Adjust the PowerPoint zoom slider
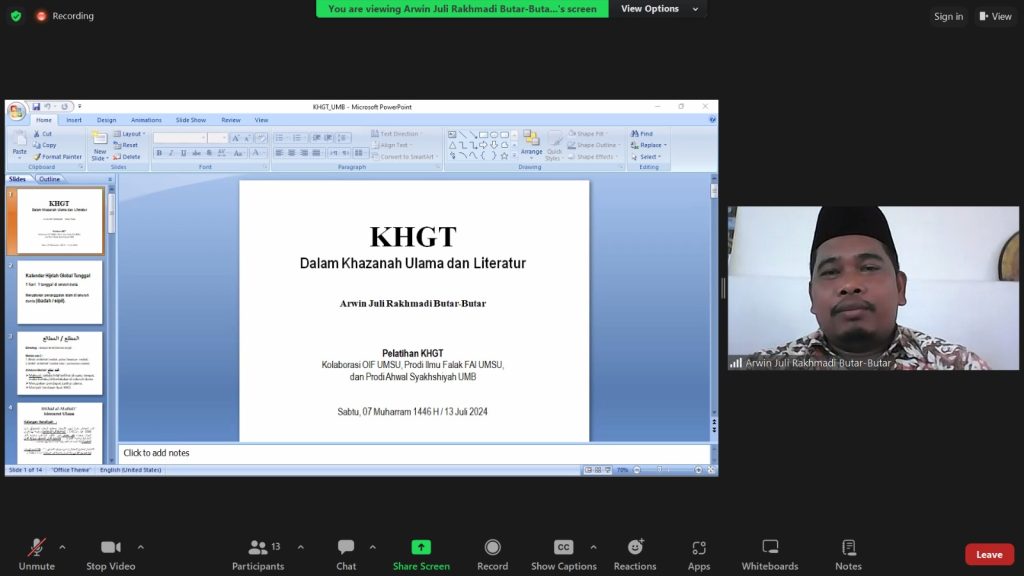Image resolution: width=1024 pixels, height=576 pixels. coord(659,470)
